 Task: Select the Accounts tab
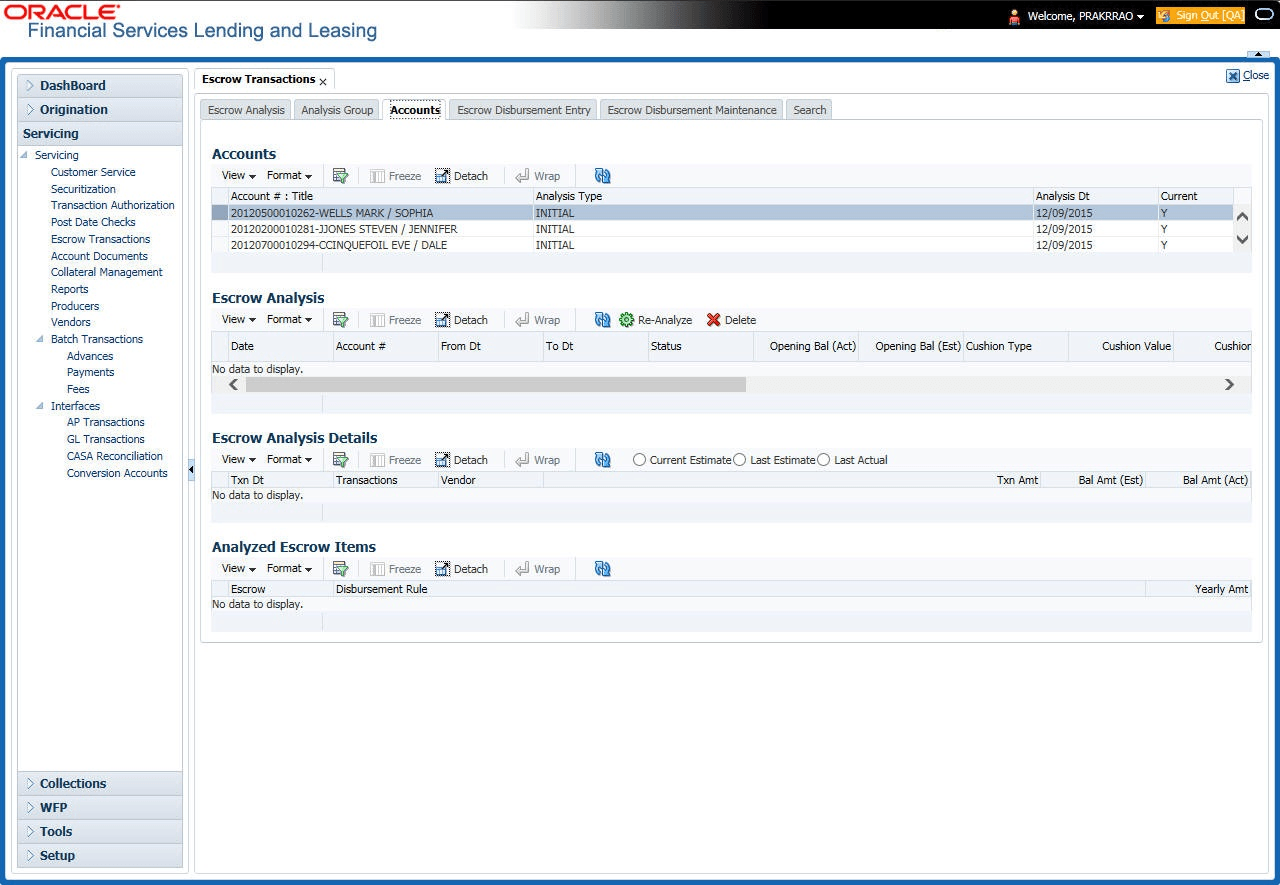click(x=415, y=110)
